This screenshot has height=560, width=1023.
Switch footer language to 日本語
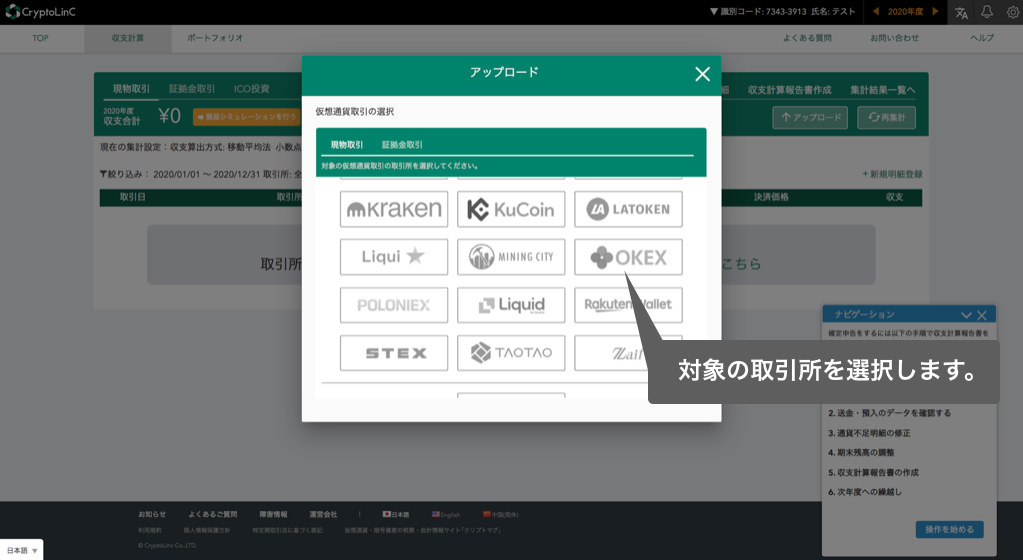[x=396, y=514]
